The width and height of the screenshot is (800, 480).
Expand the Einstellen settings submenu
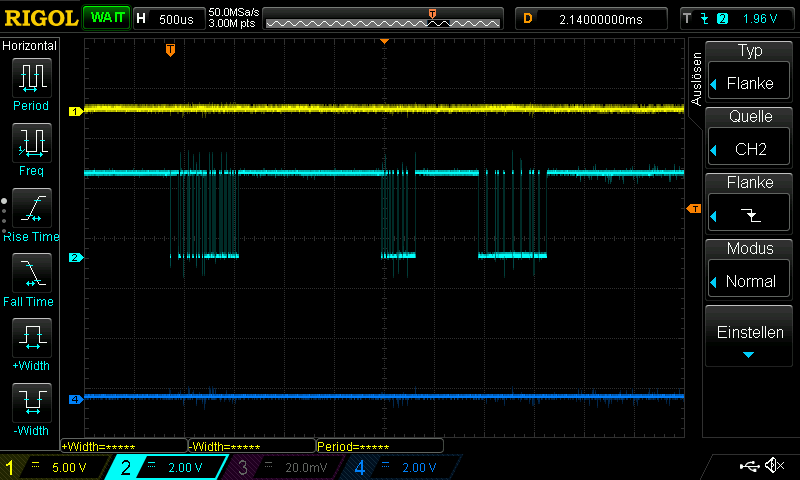749,337
